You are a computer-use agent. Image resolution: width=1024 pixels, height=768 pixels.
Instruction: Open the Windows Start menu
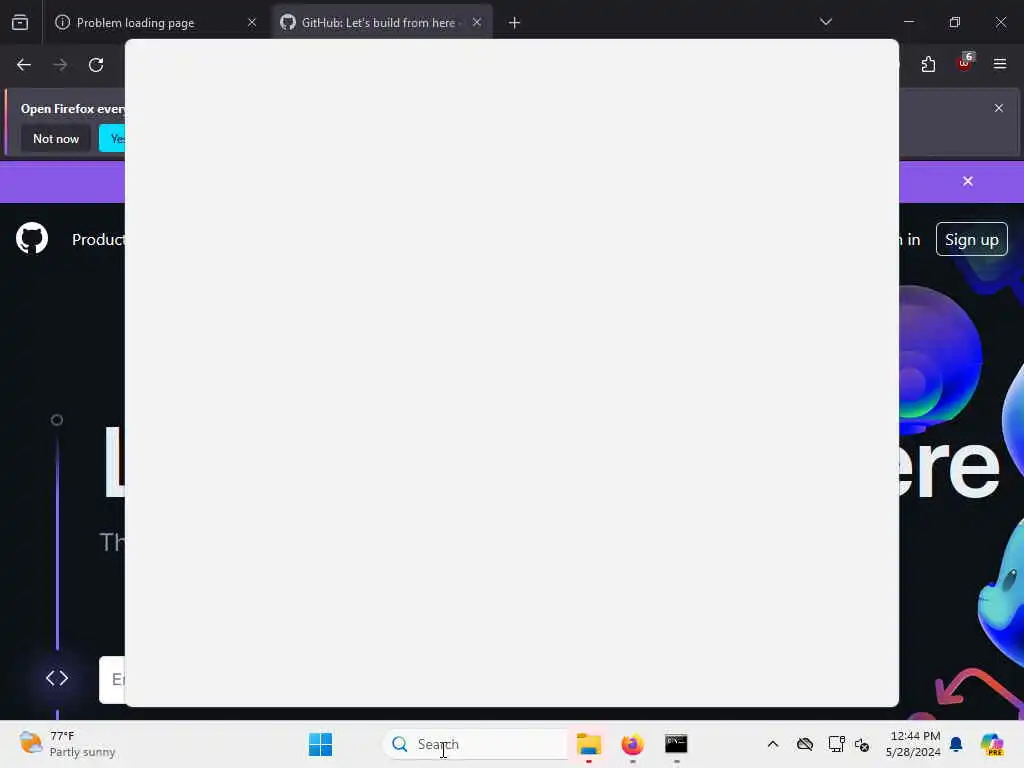pyautogui.click(x=320, y=744)
